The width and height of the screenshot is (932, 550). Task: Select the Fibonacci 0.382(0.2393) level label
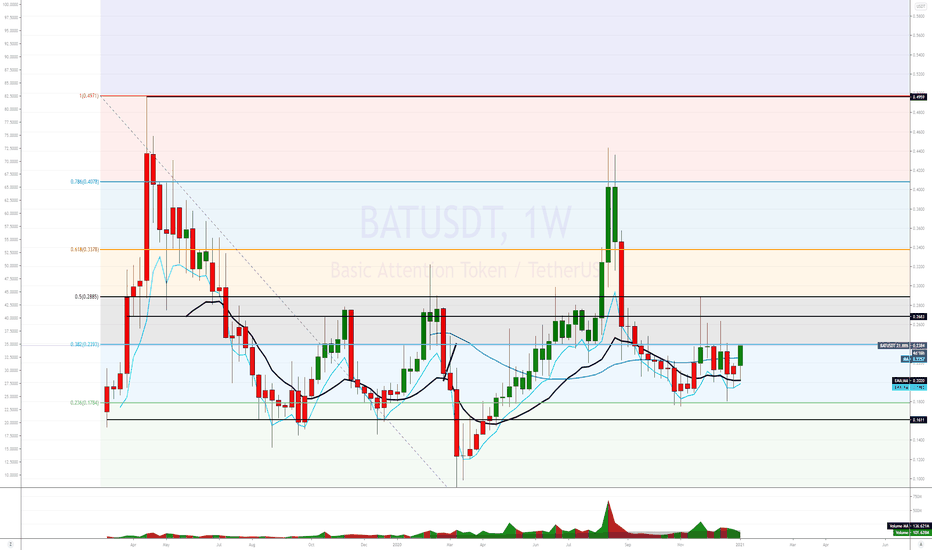[84, 344]
